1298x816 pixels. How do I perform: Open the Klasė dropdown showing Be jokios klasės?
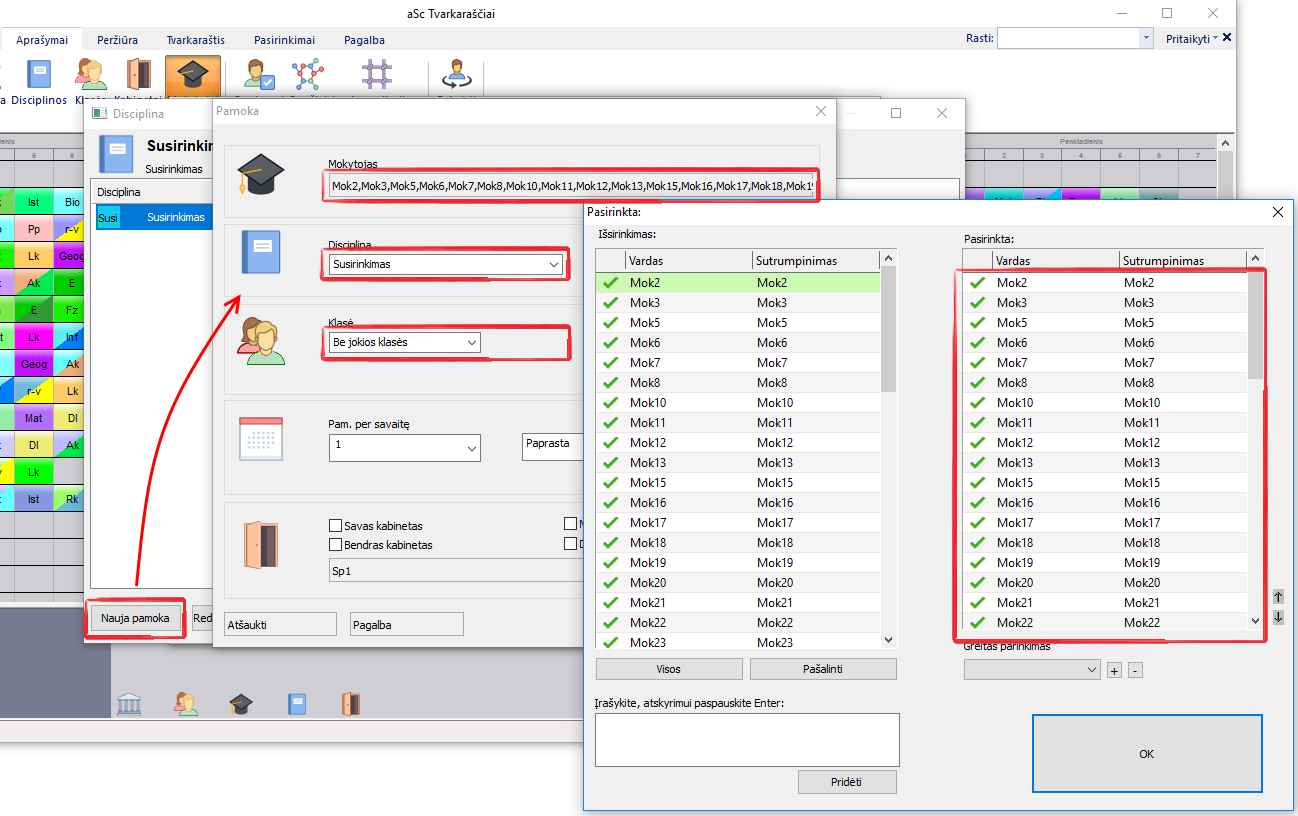click(405, 343)
